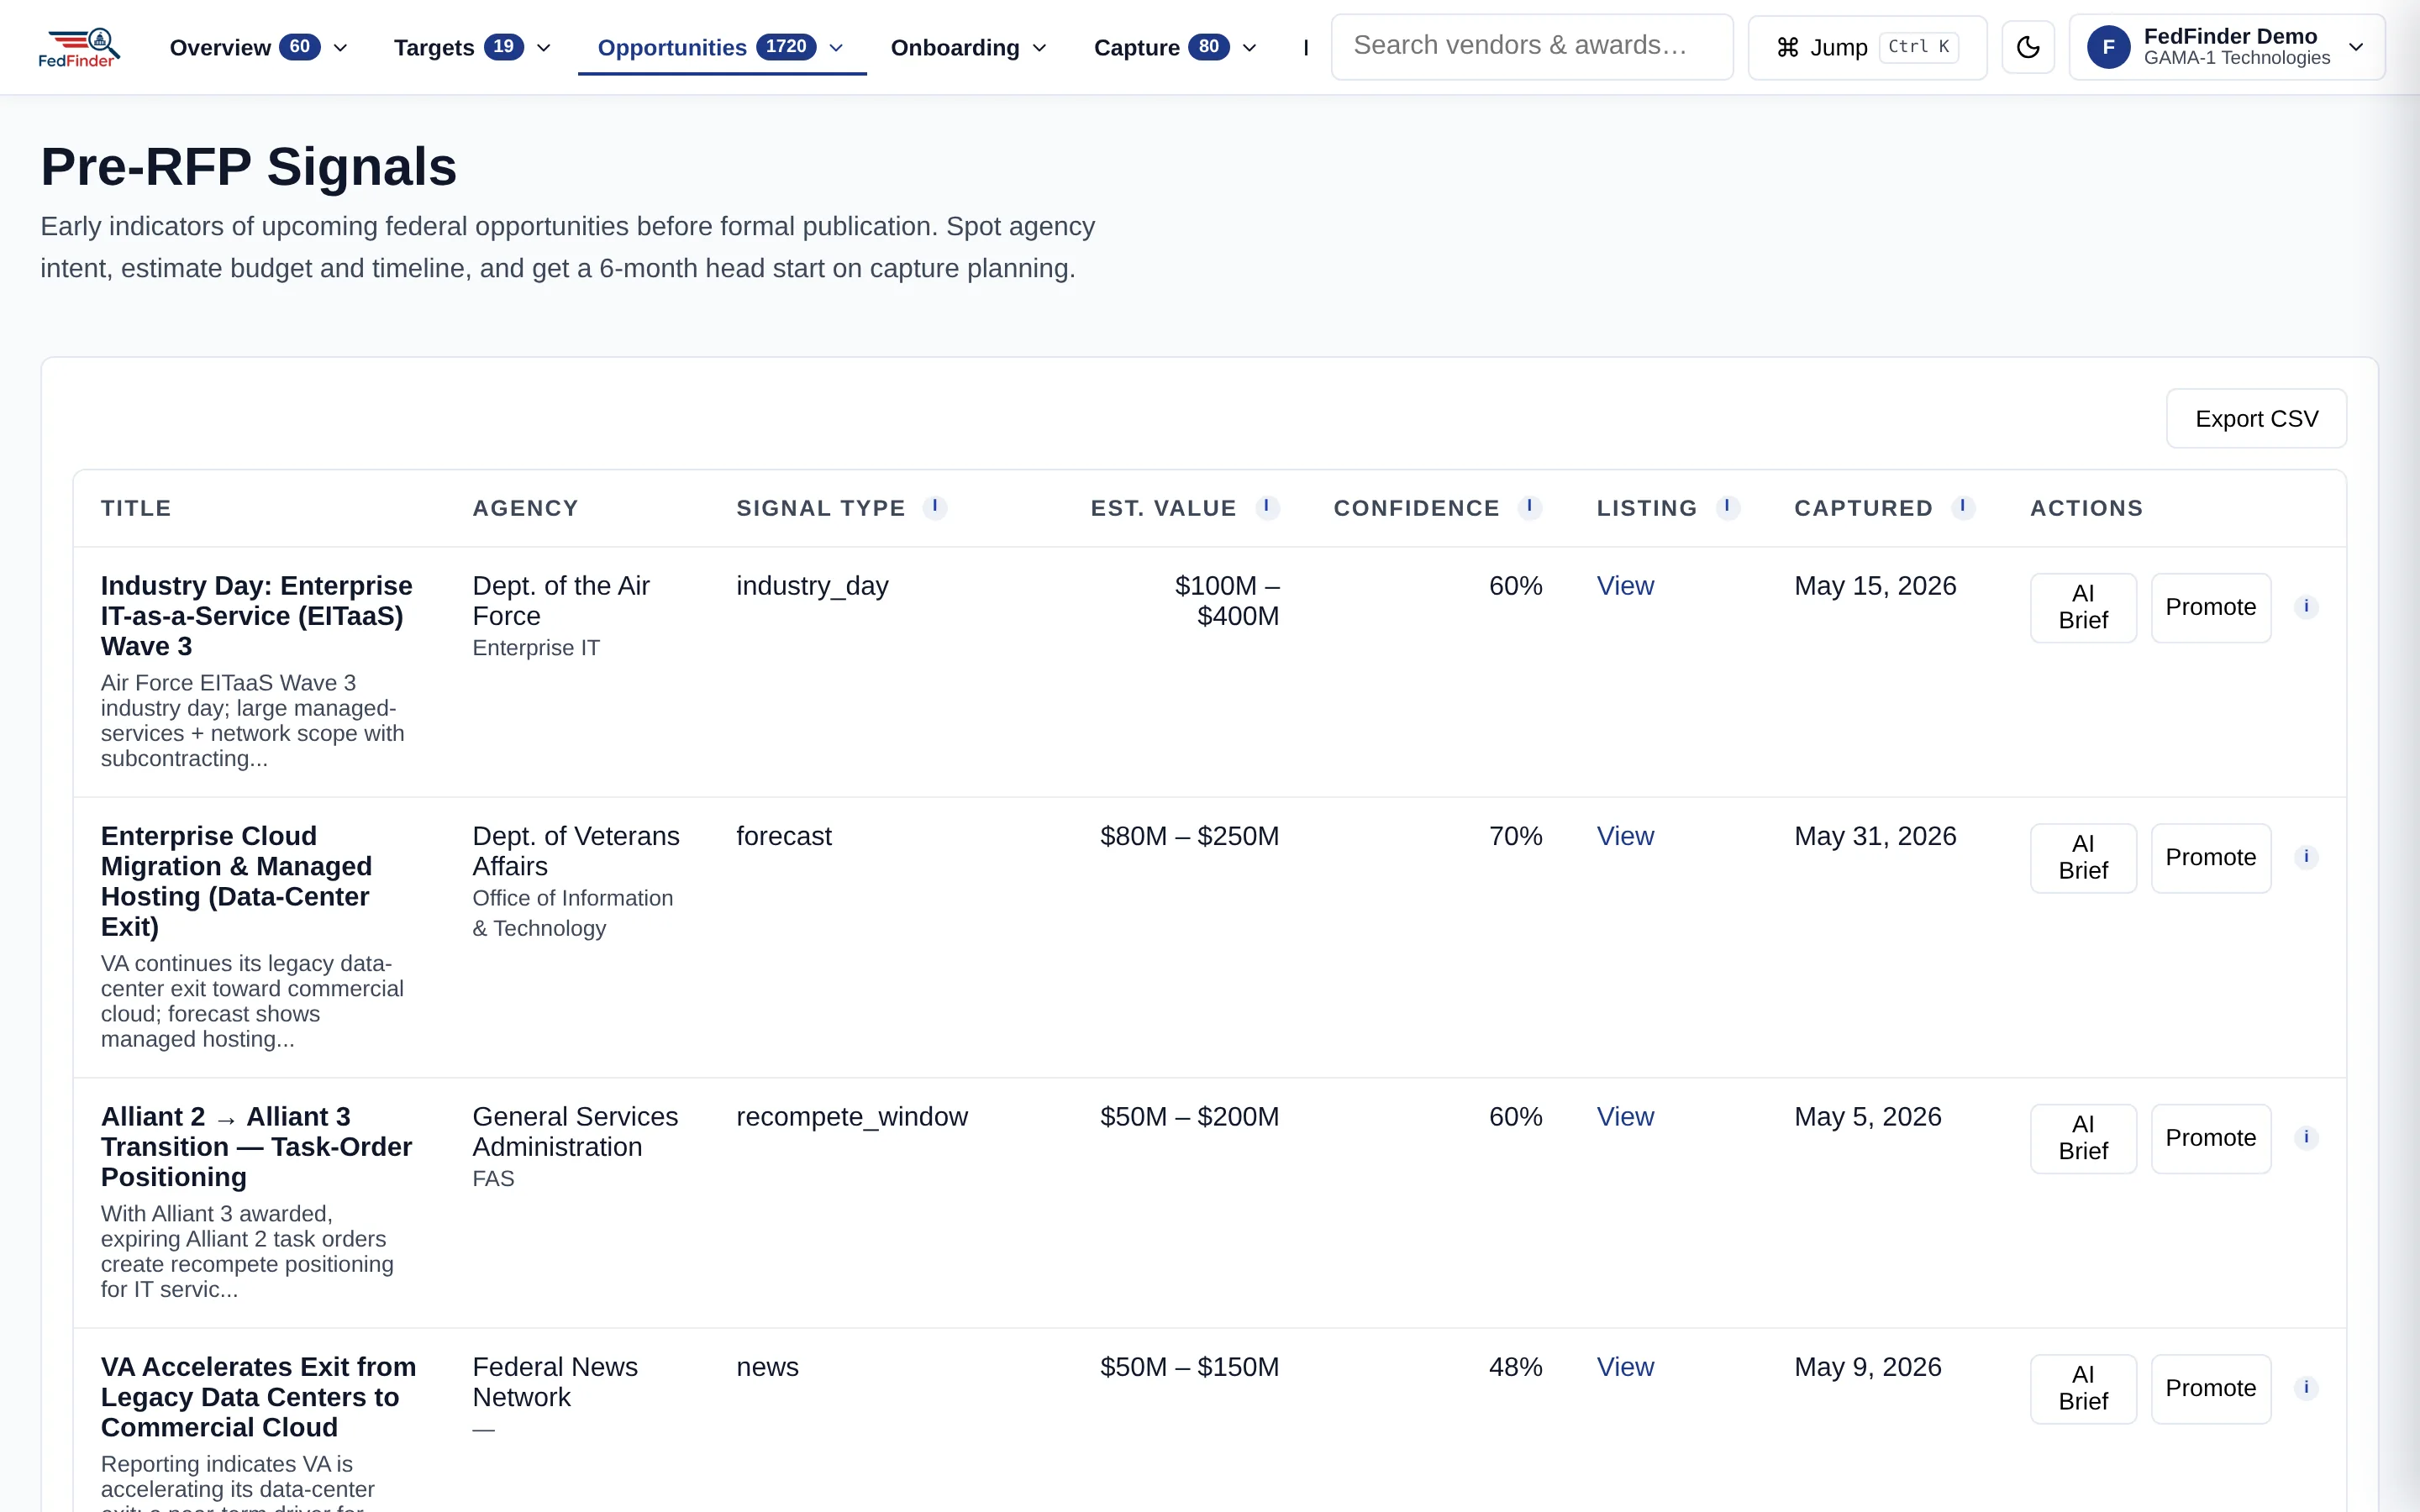
Task: Select the Opportunities nav item
Action: tap(721, 47)
